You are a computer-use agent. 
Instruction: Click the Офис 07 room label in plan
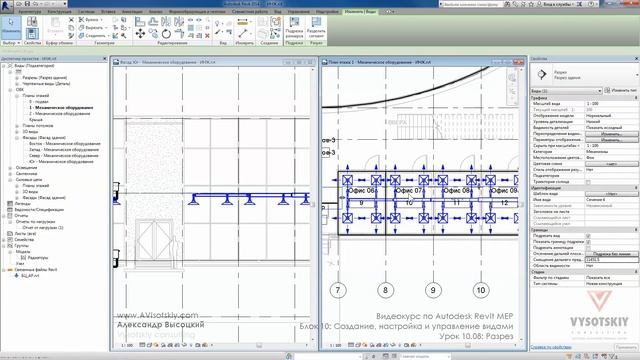click(x=409, y=191)
